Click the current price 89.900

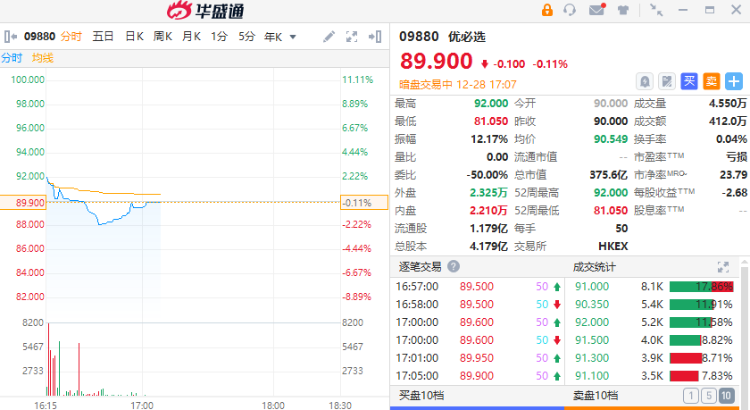436,61
